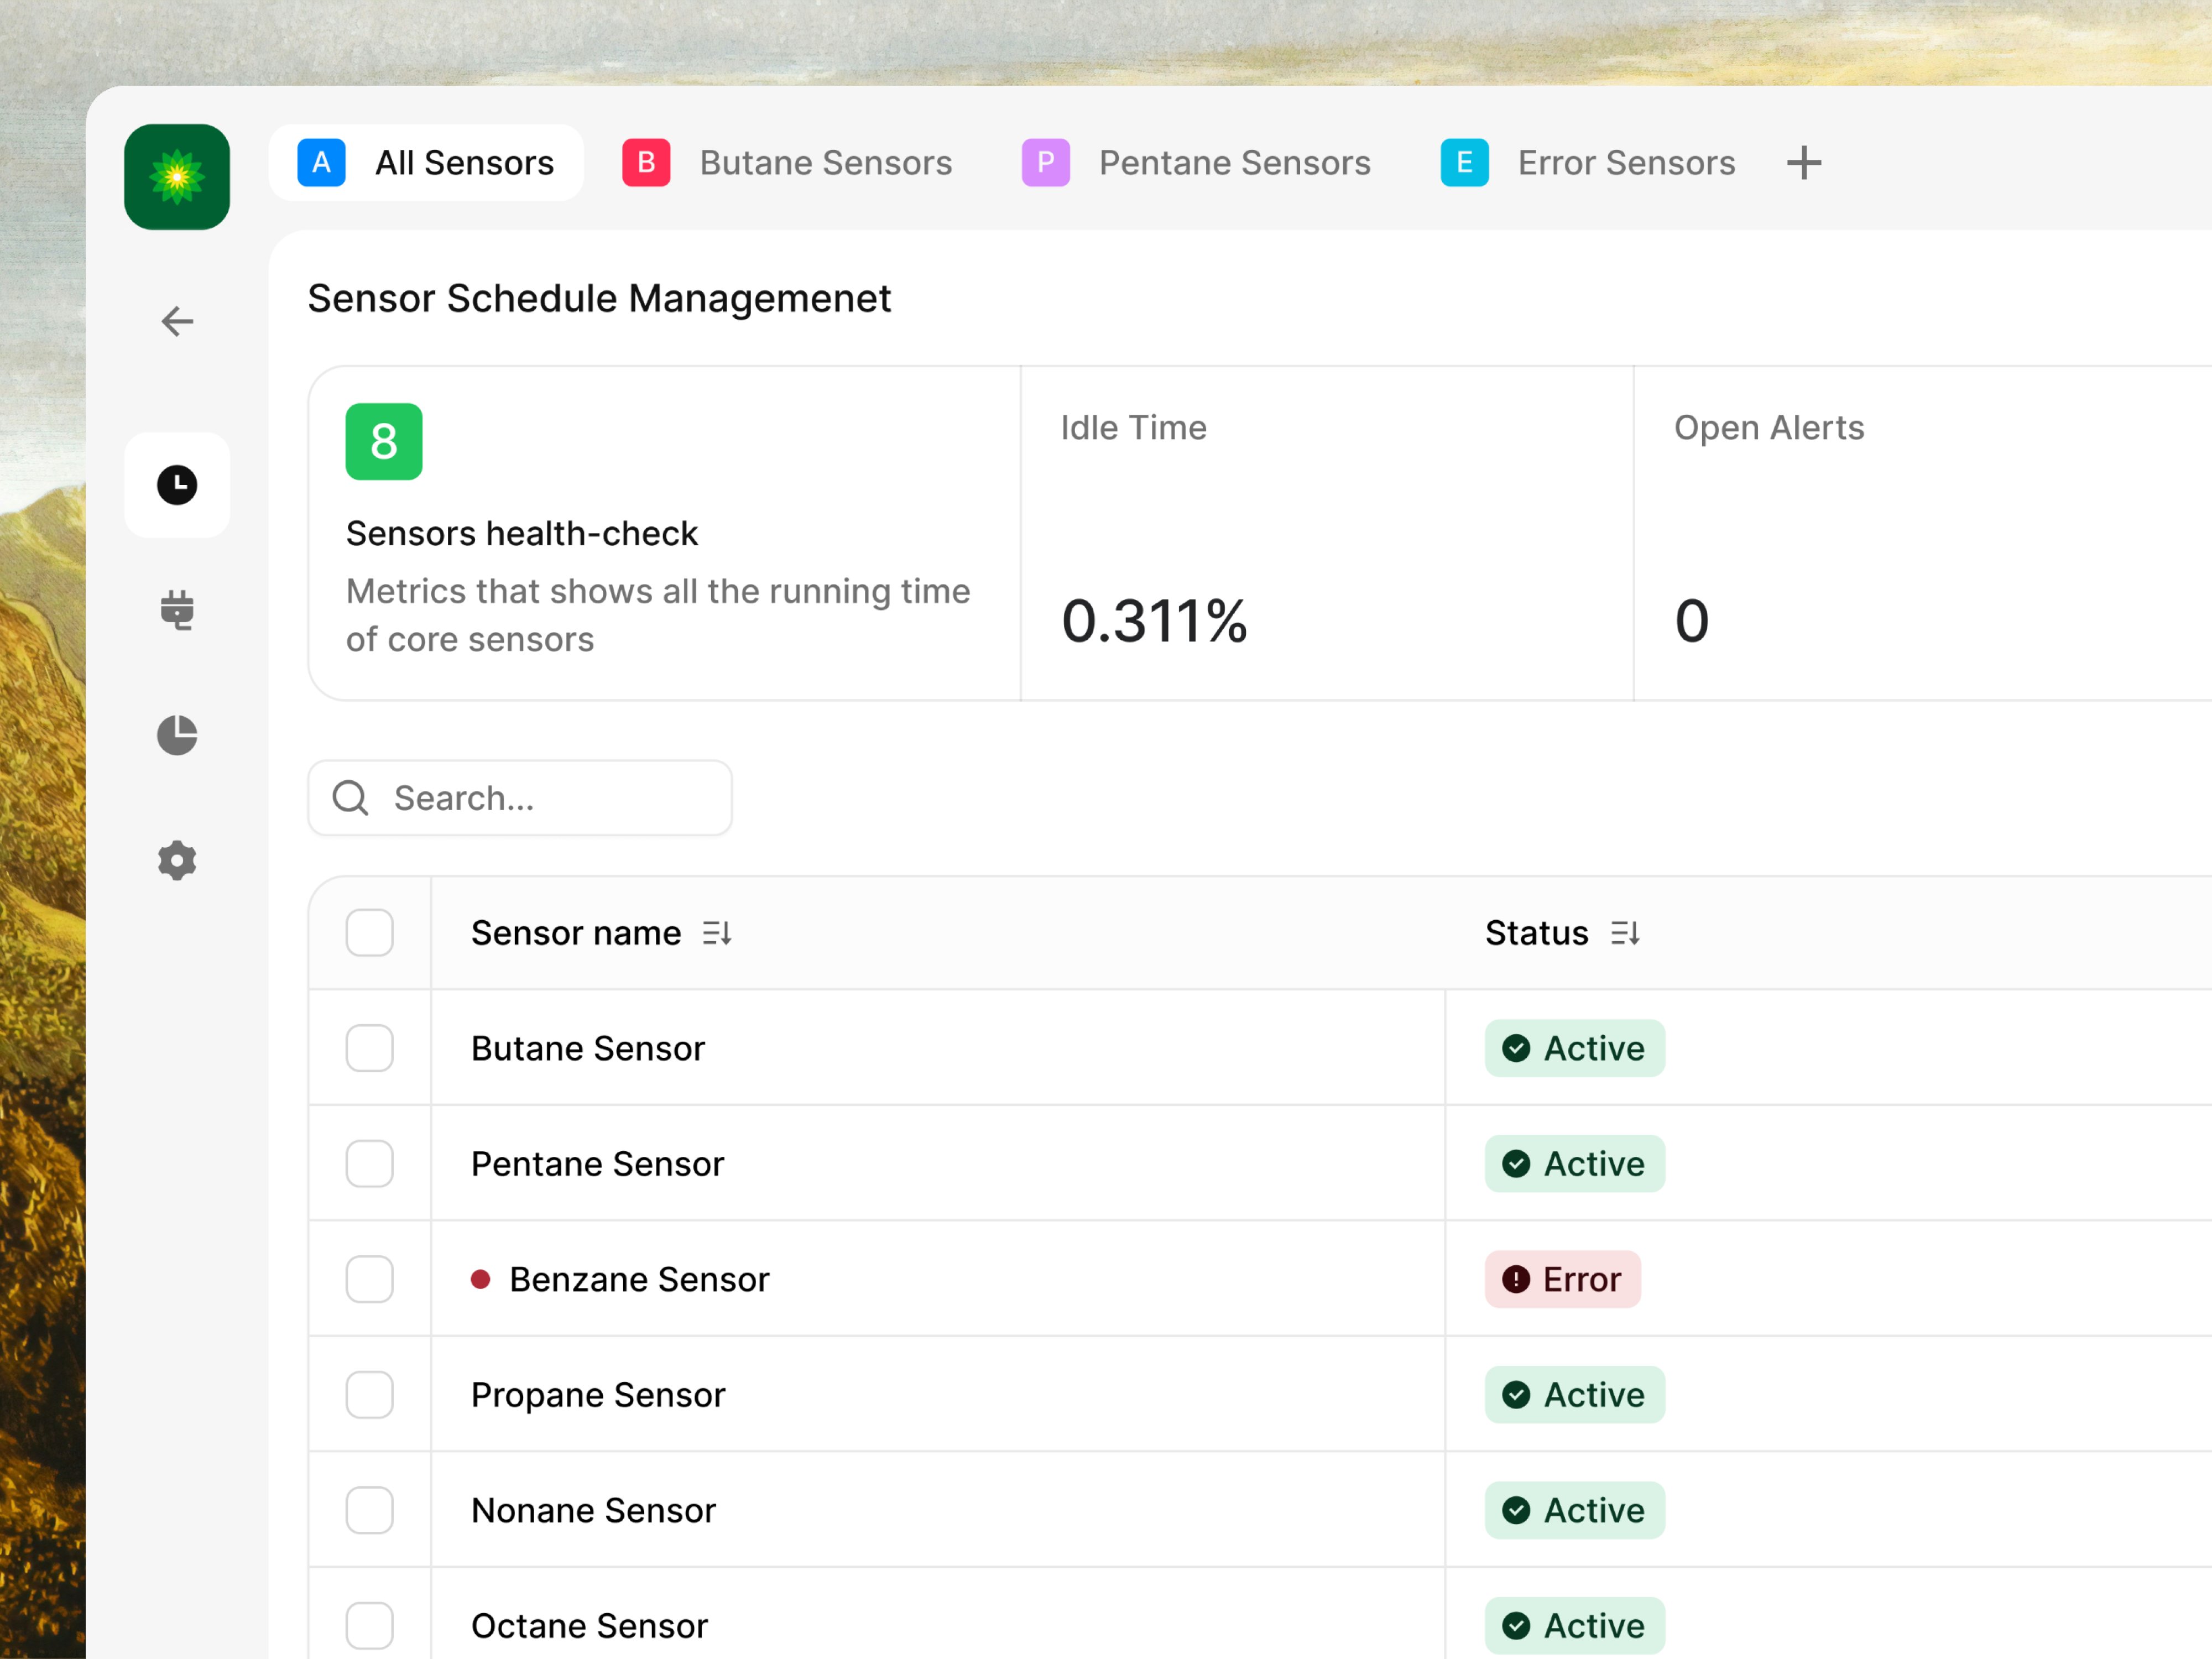Check the Octane Sensor row checkbox
2212x1659 pixels.
370,1626
